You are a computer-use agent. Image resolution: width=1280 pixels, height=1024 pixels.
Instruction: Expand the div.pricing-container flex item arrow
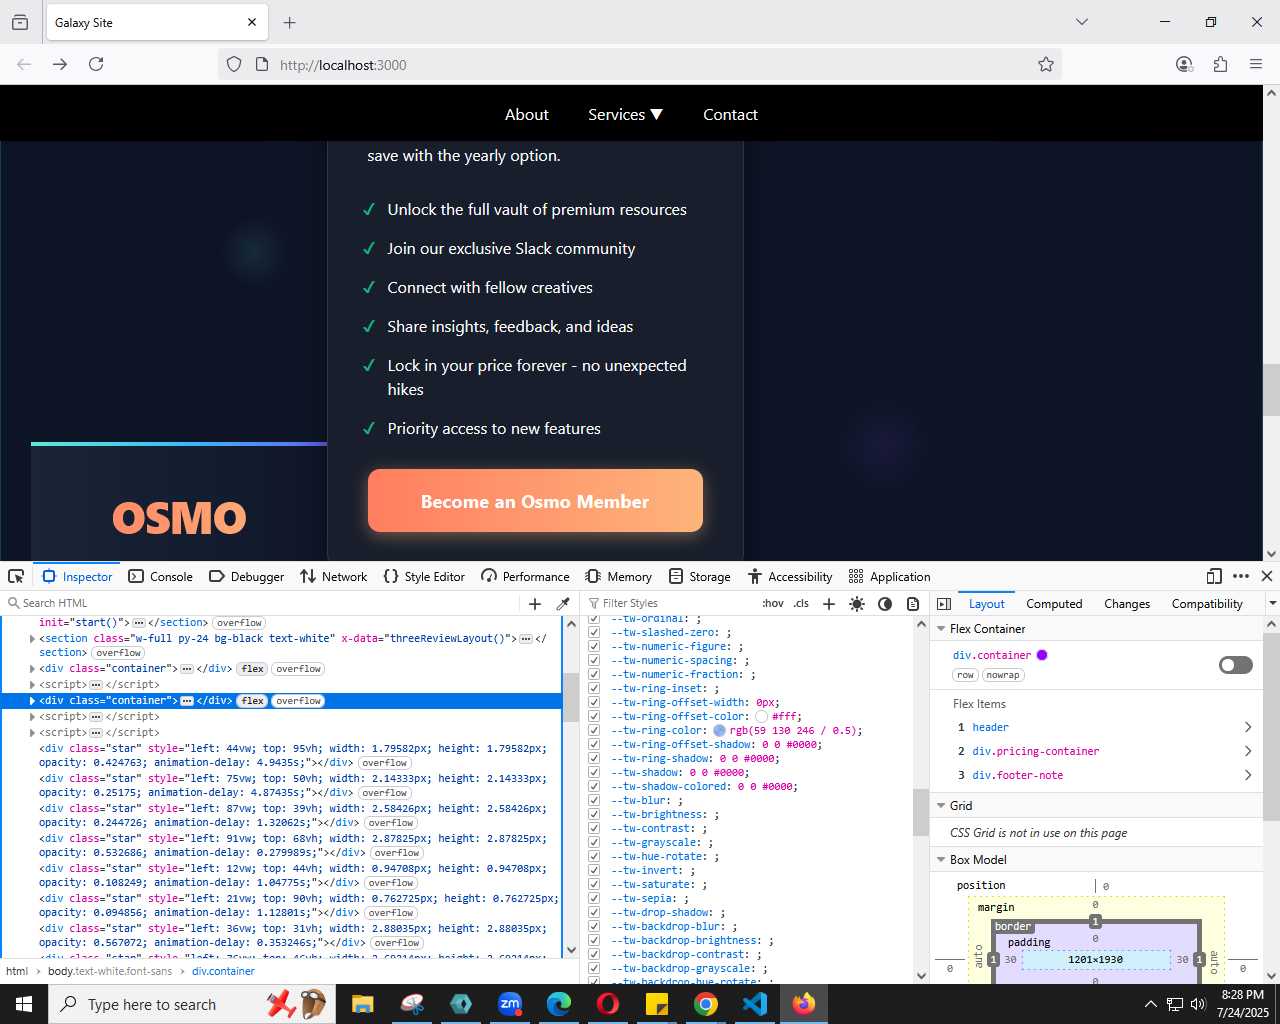[x=1248, y=751]
